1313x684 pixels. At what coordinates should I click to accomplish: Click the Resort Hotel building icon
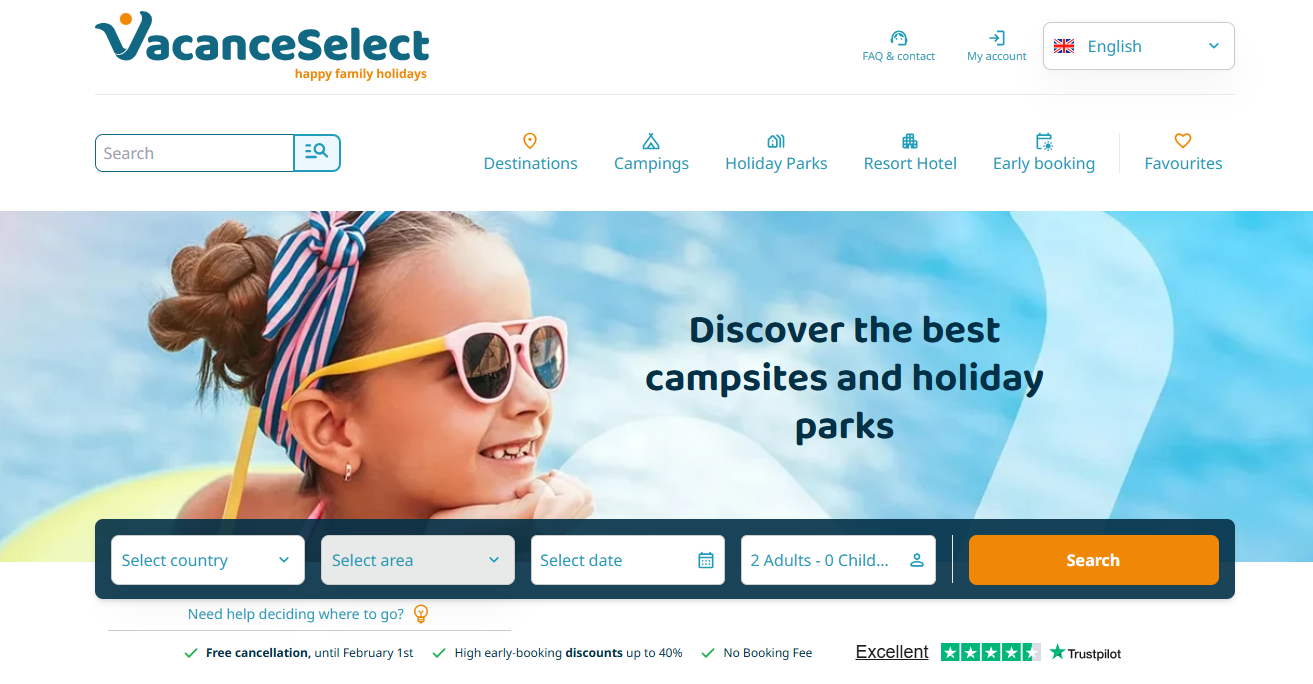pyautogui.click(x=910, y=141)
